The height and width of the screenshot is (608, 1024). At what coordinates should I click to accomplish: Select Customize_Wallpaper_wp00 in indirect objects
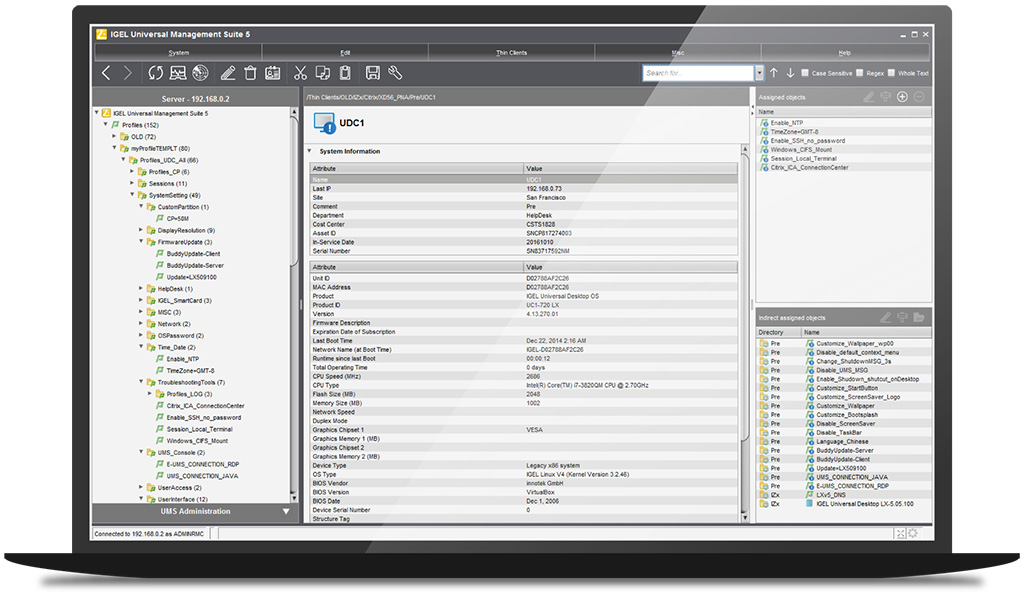tap(854, 344)
